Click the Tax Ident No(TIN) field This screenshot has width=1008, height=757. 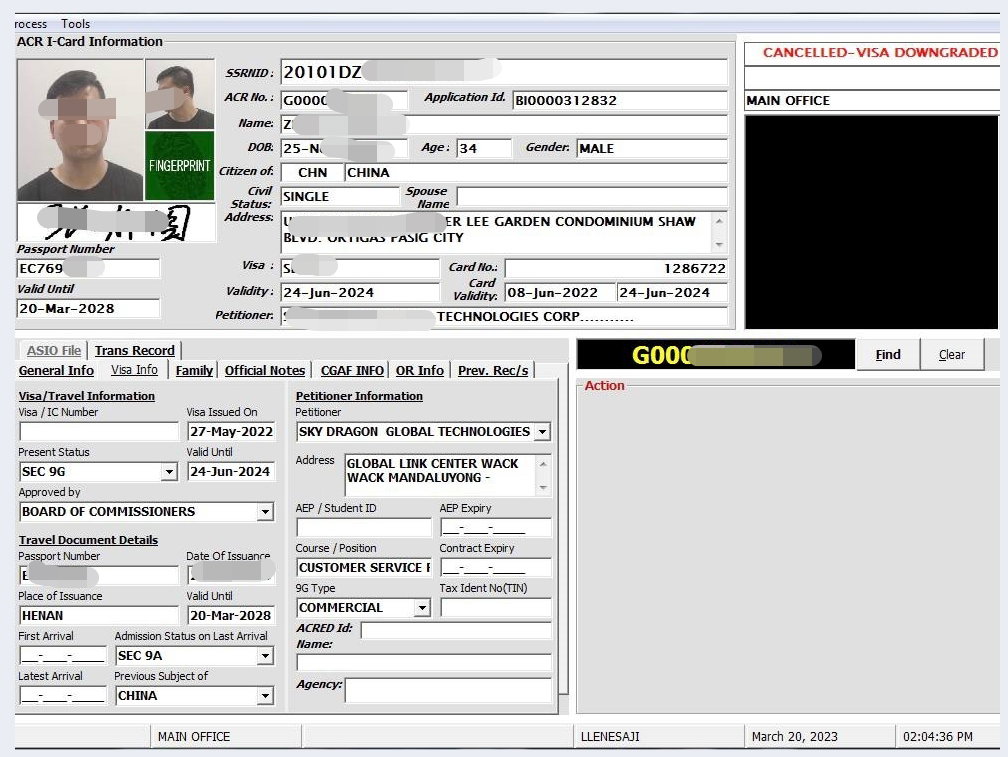point(495,608)
